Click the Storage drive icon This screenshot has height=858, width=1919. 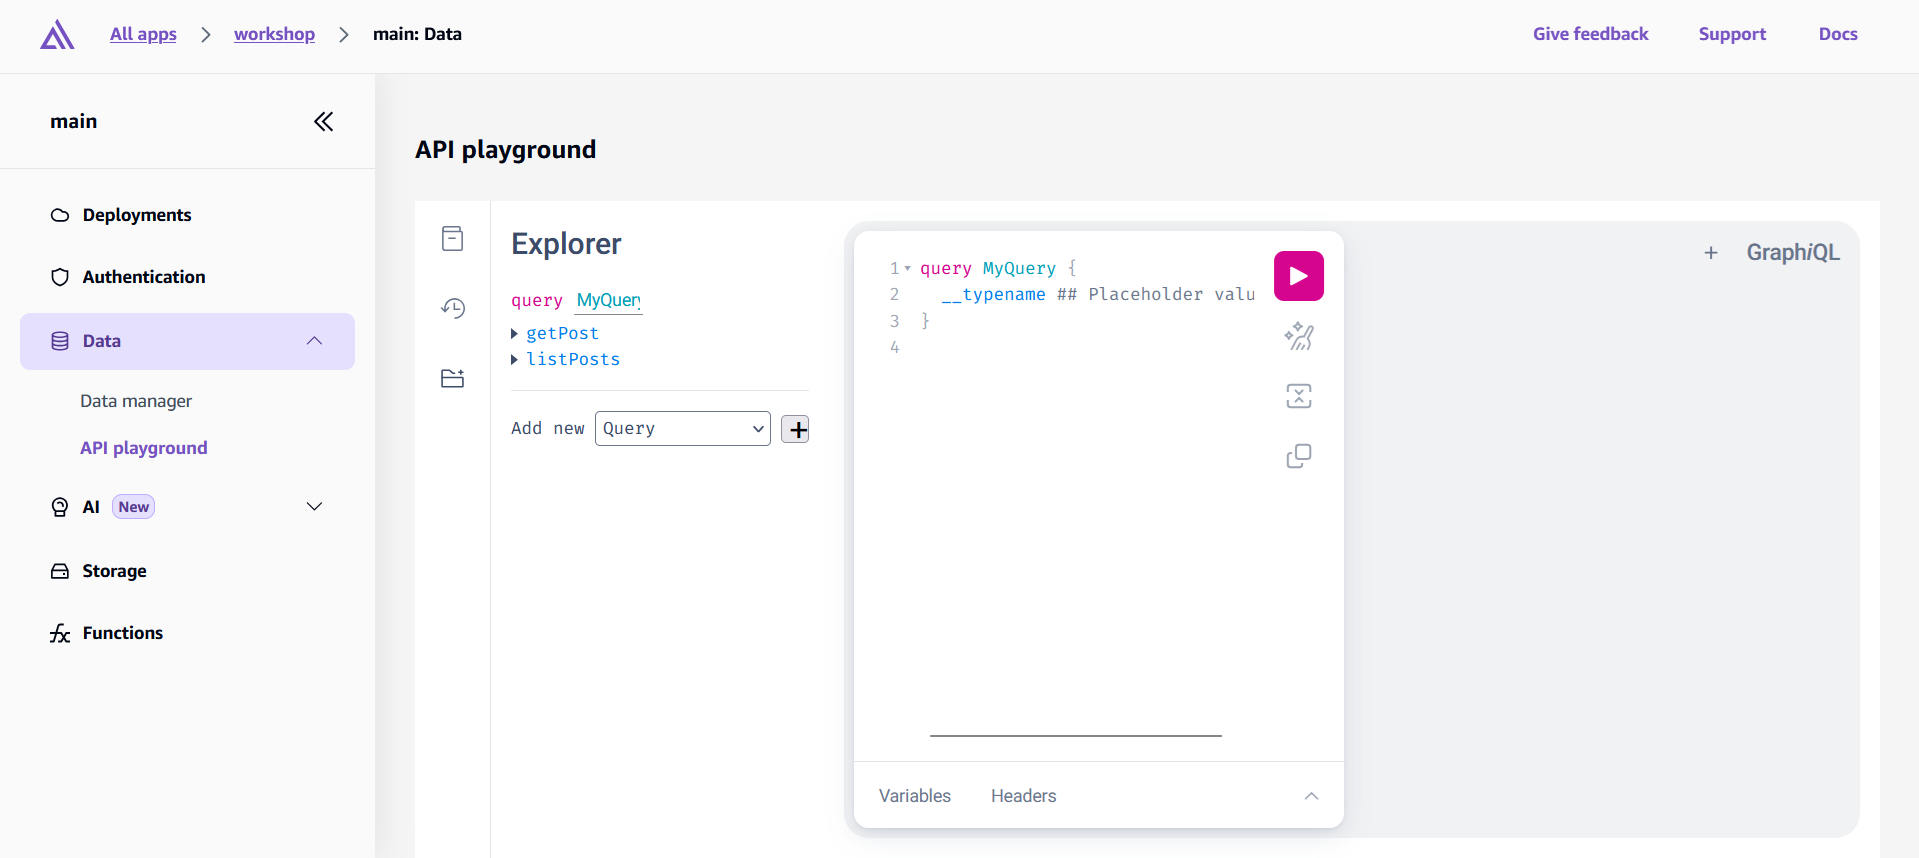pyautogui.click(x=60, y=571)
